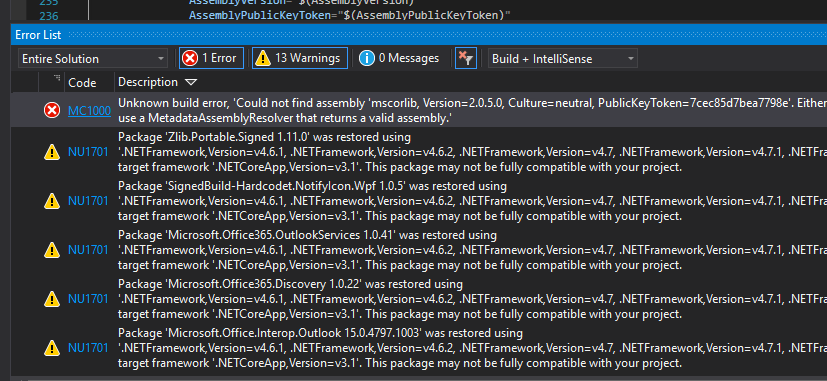The width and height of the screenshot is (827, 381).
Task: Click code line 236 AssemblyPublicKeyToken text
Action: click(x=350, y=15)
